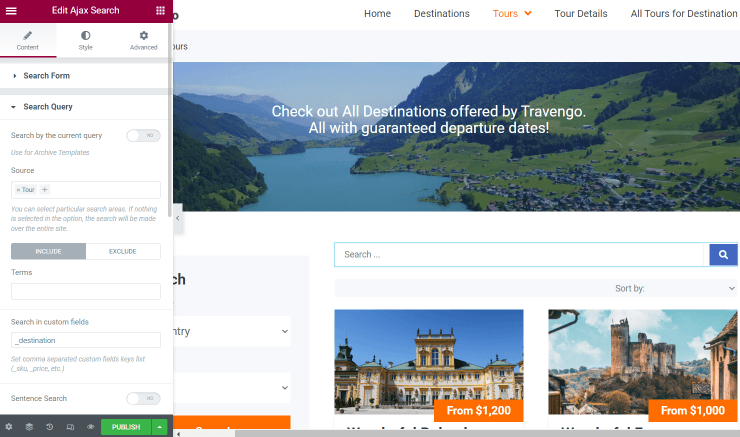Image resolution: width=740 pixels, height=437 pixels.
Task: Open the Destinations menu item
Action: point(442,14)
